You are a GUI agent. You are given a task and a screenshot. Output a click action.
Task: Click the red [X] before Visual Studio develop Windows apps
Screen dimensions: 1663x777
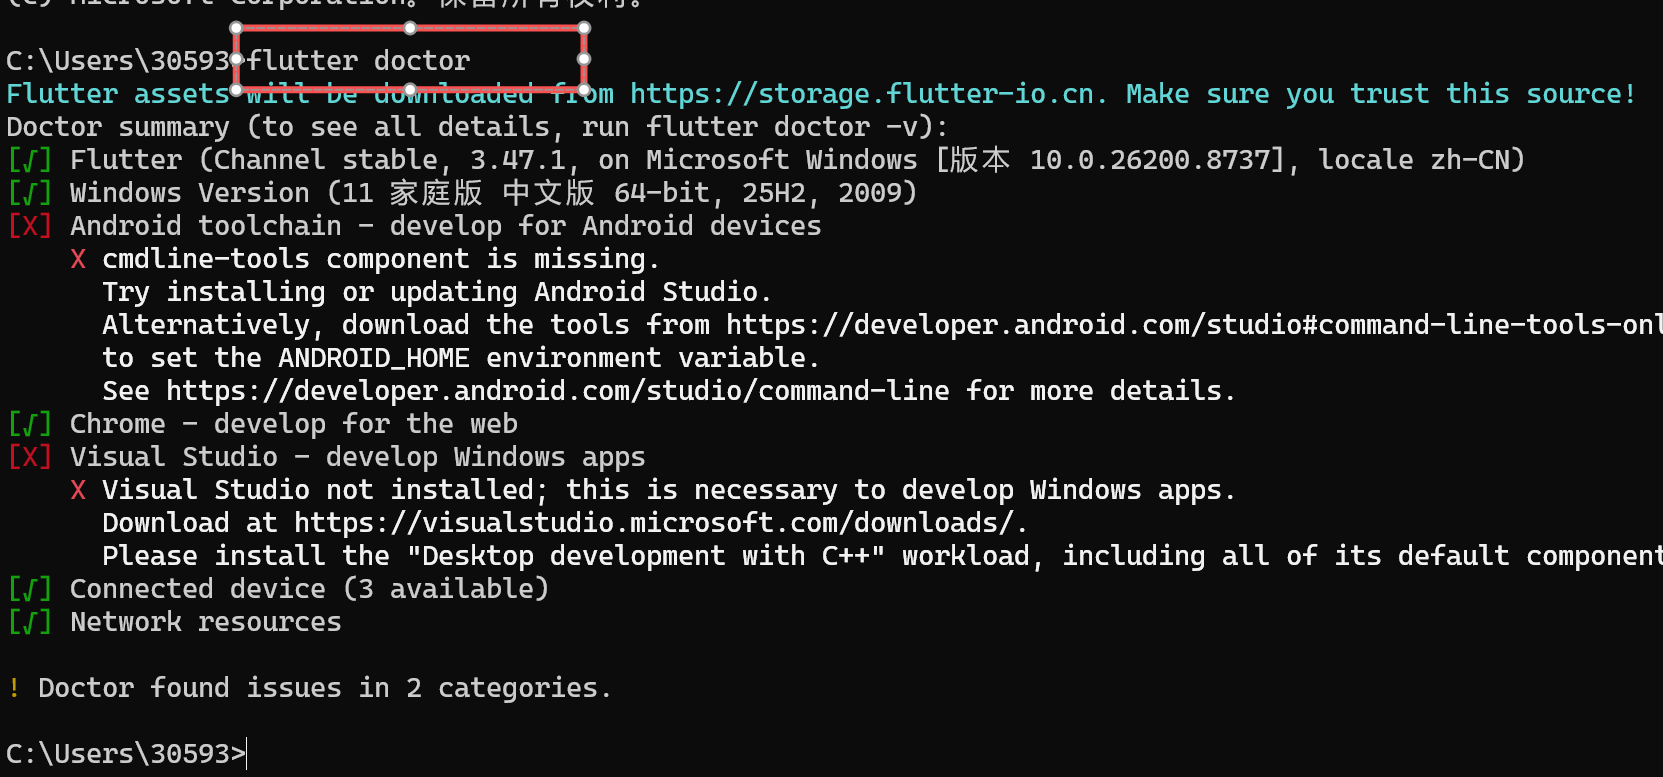point(30,457)
